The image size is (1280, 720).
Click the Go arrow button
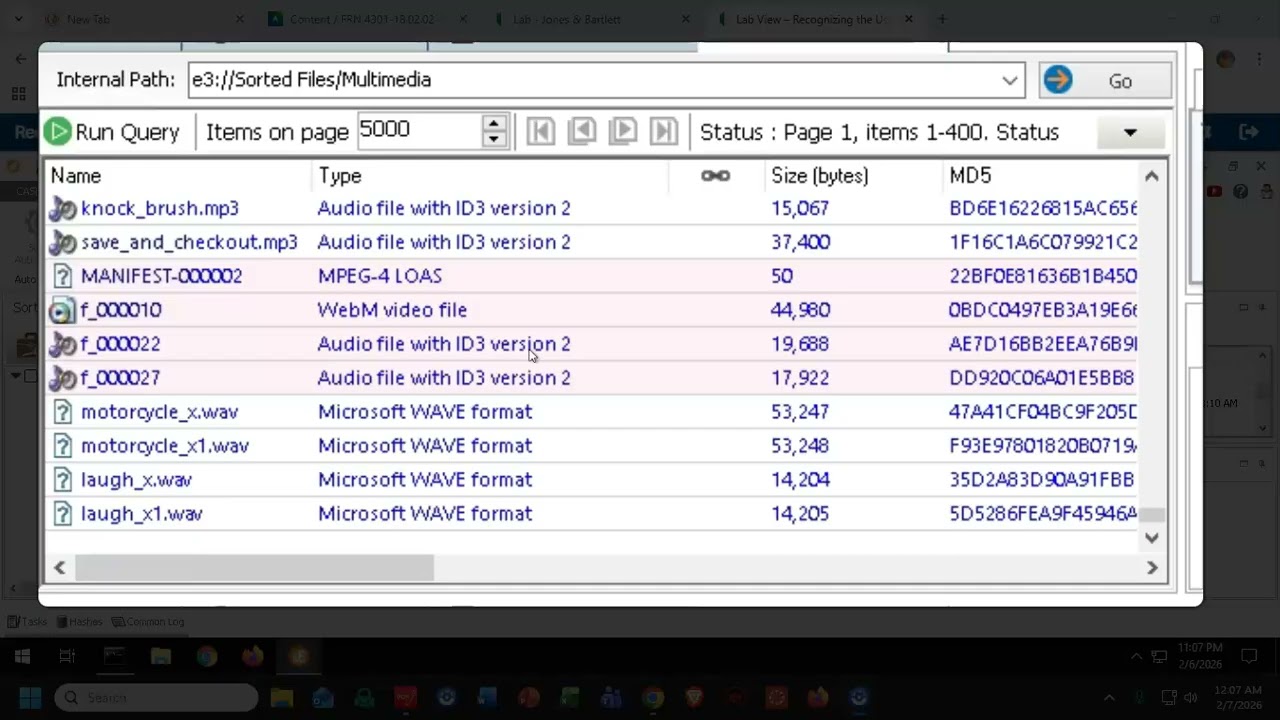pyautogui.click(x=1104, y=81)
